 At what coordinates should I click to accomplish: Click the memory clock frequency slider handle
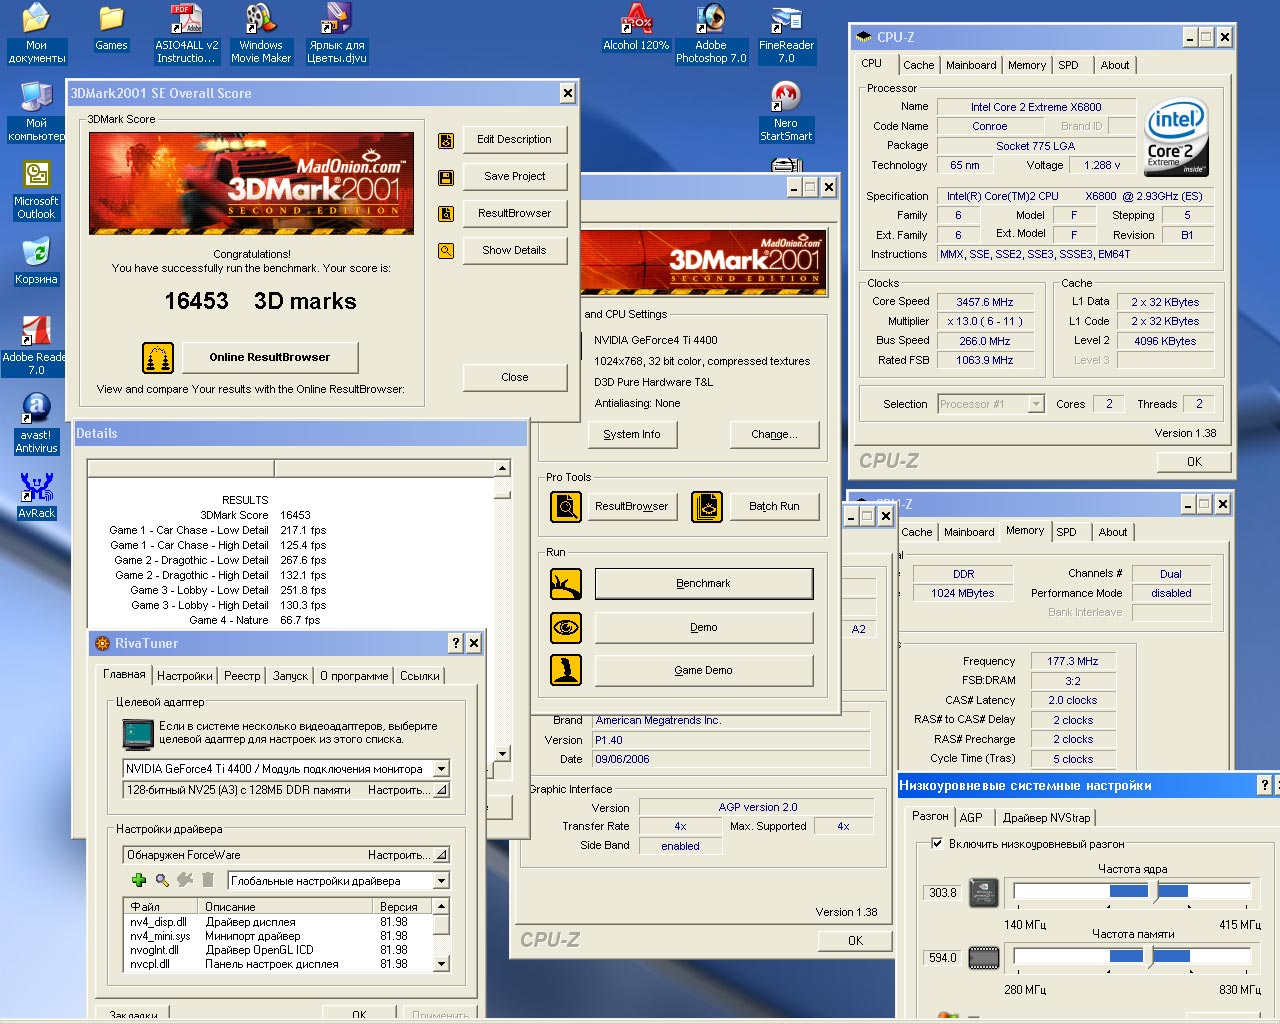click(1151, 956)
